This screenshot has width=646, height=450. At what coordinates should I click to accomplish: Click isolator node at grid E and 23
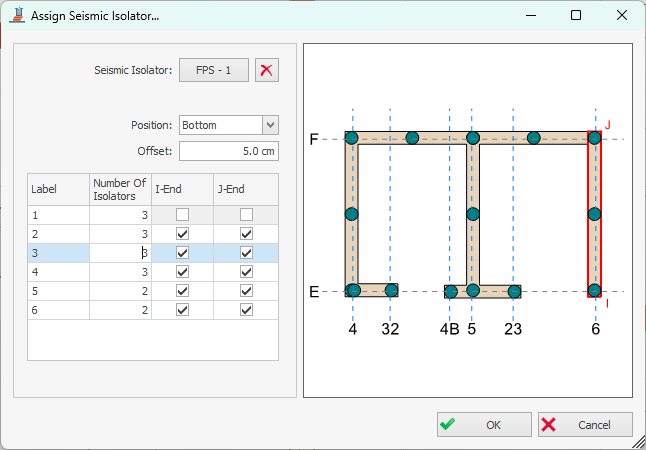coord(514,292)
